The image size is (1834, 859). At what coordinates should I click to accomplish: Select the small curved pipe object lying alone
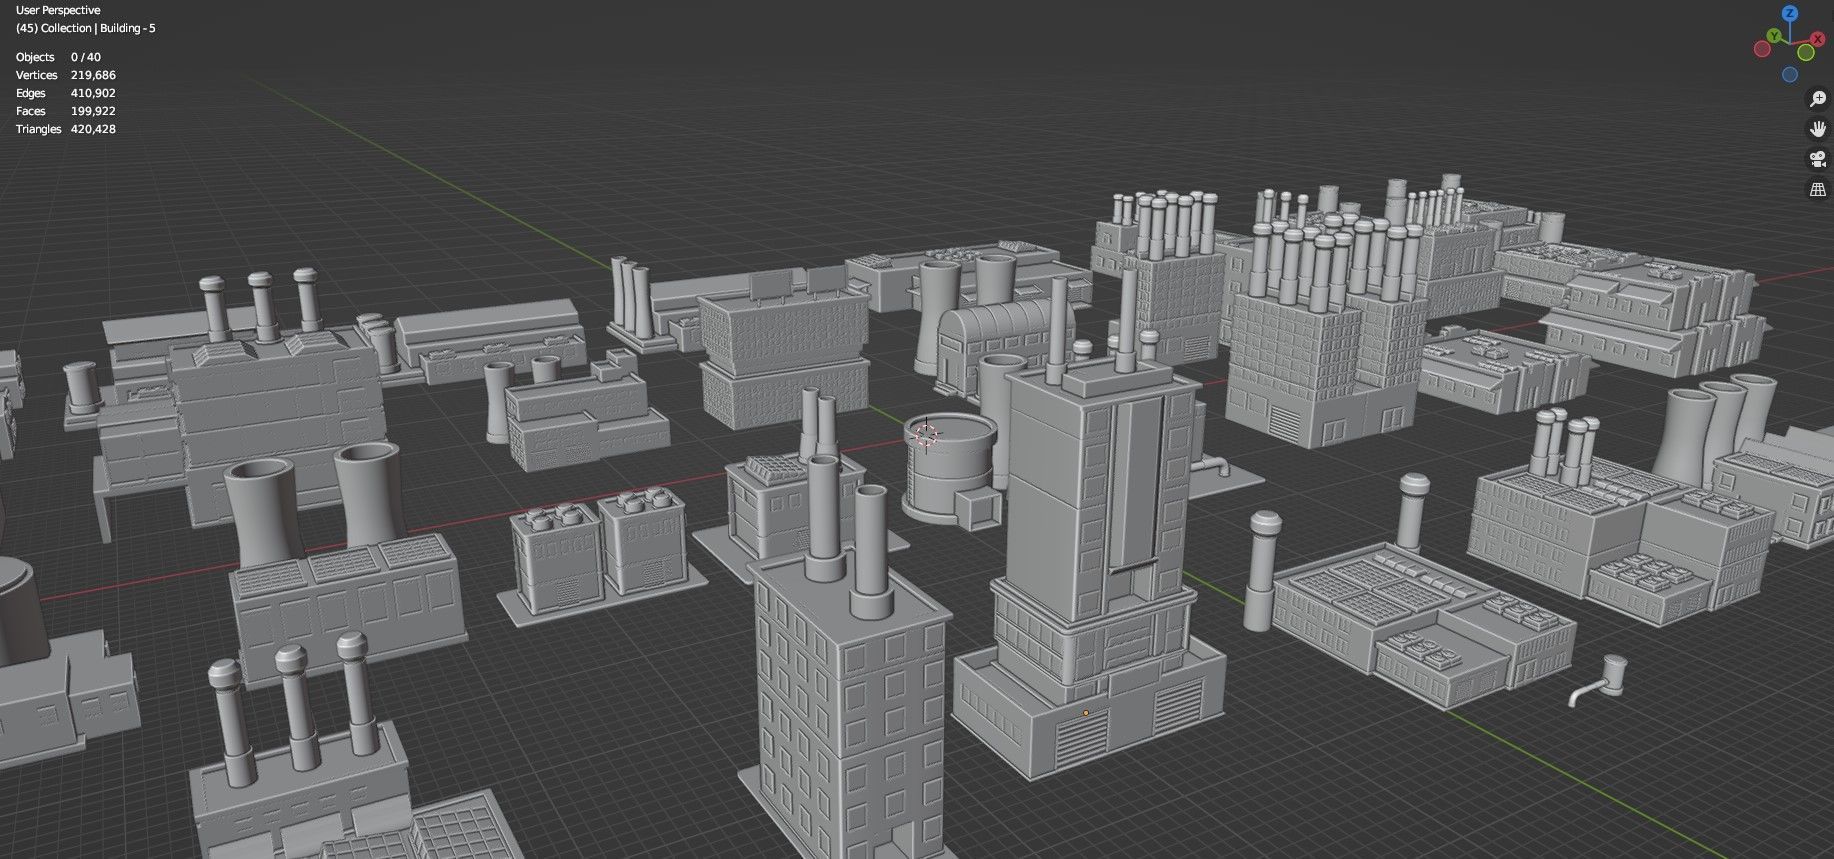(1600, 680)
